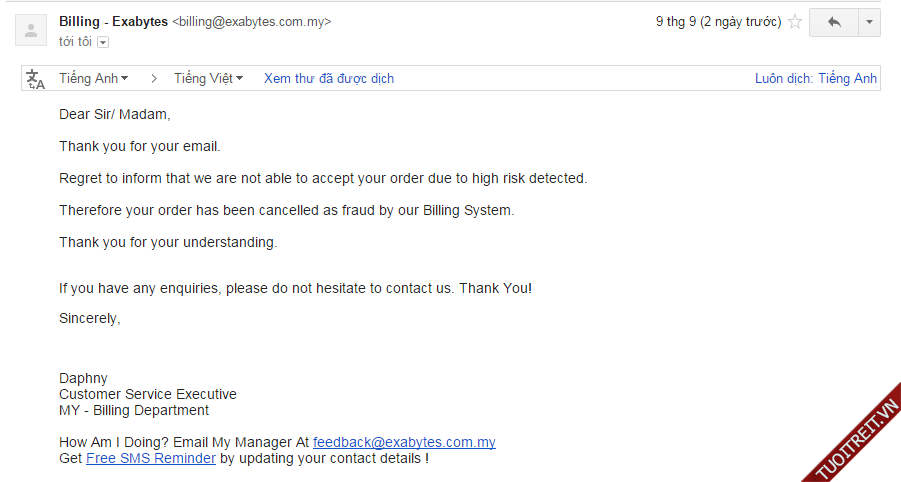Show details arrow next to "tới tôi"
The image size is (901, 482).
coord(103,42)
